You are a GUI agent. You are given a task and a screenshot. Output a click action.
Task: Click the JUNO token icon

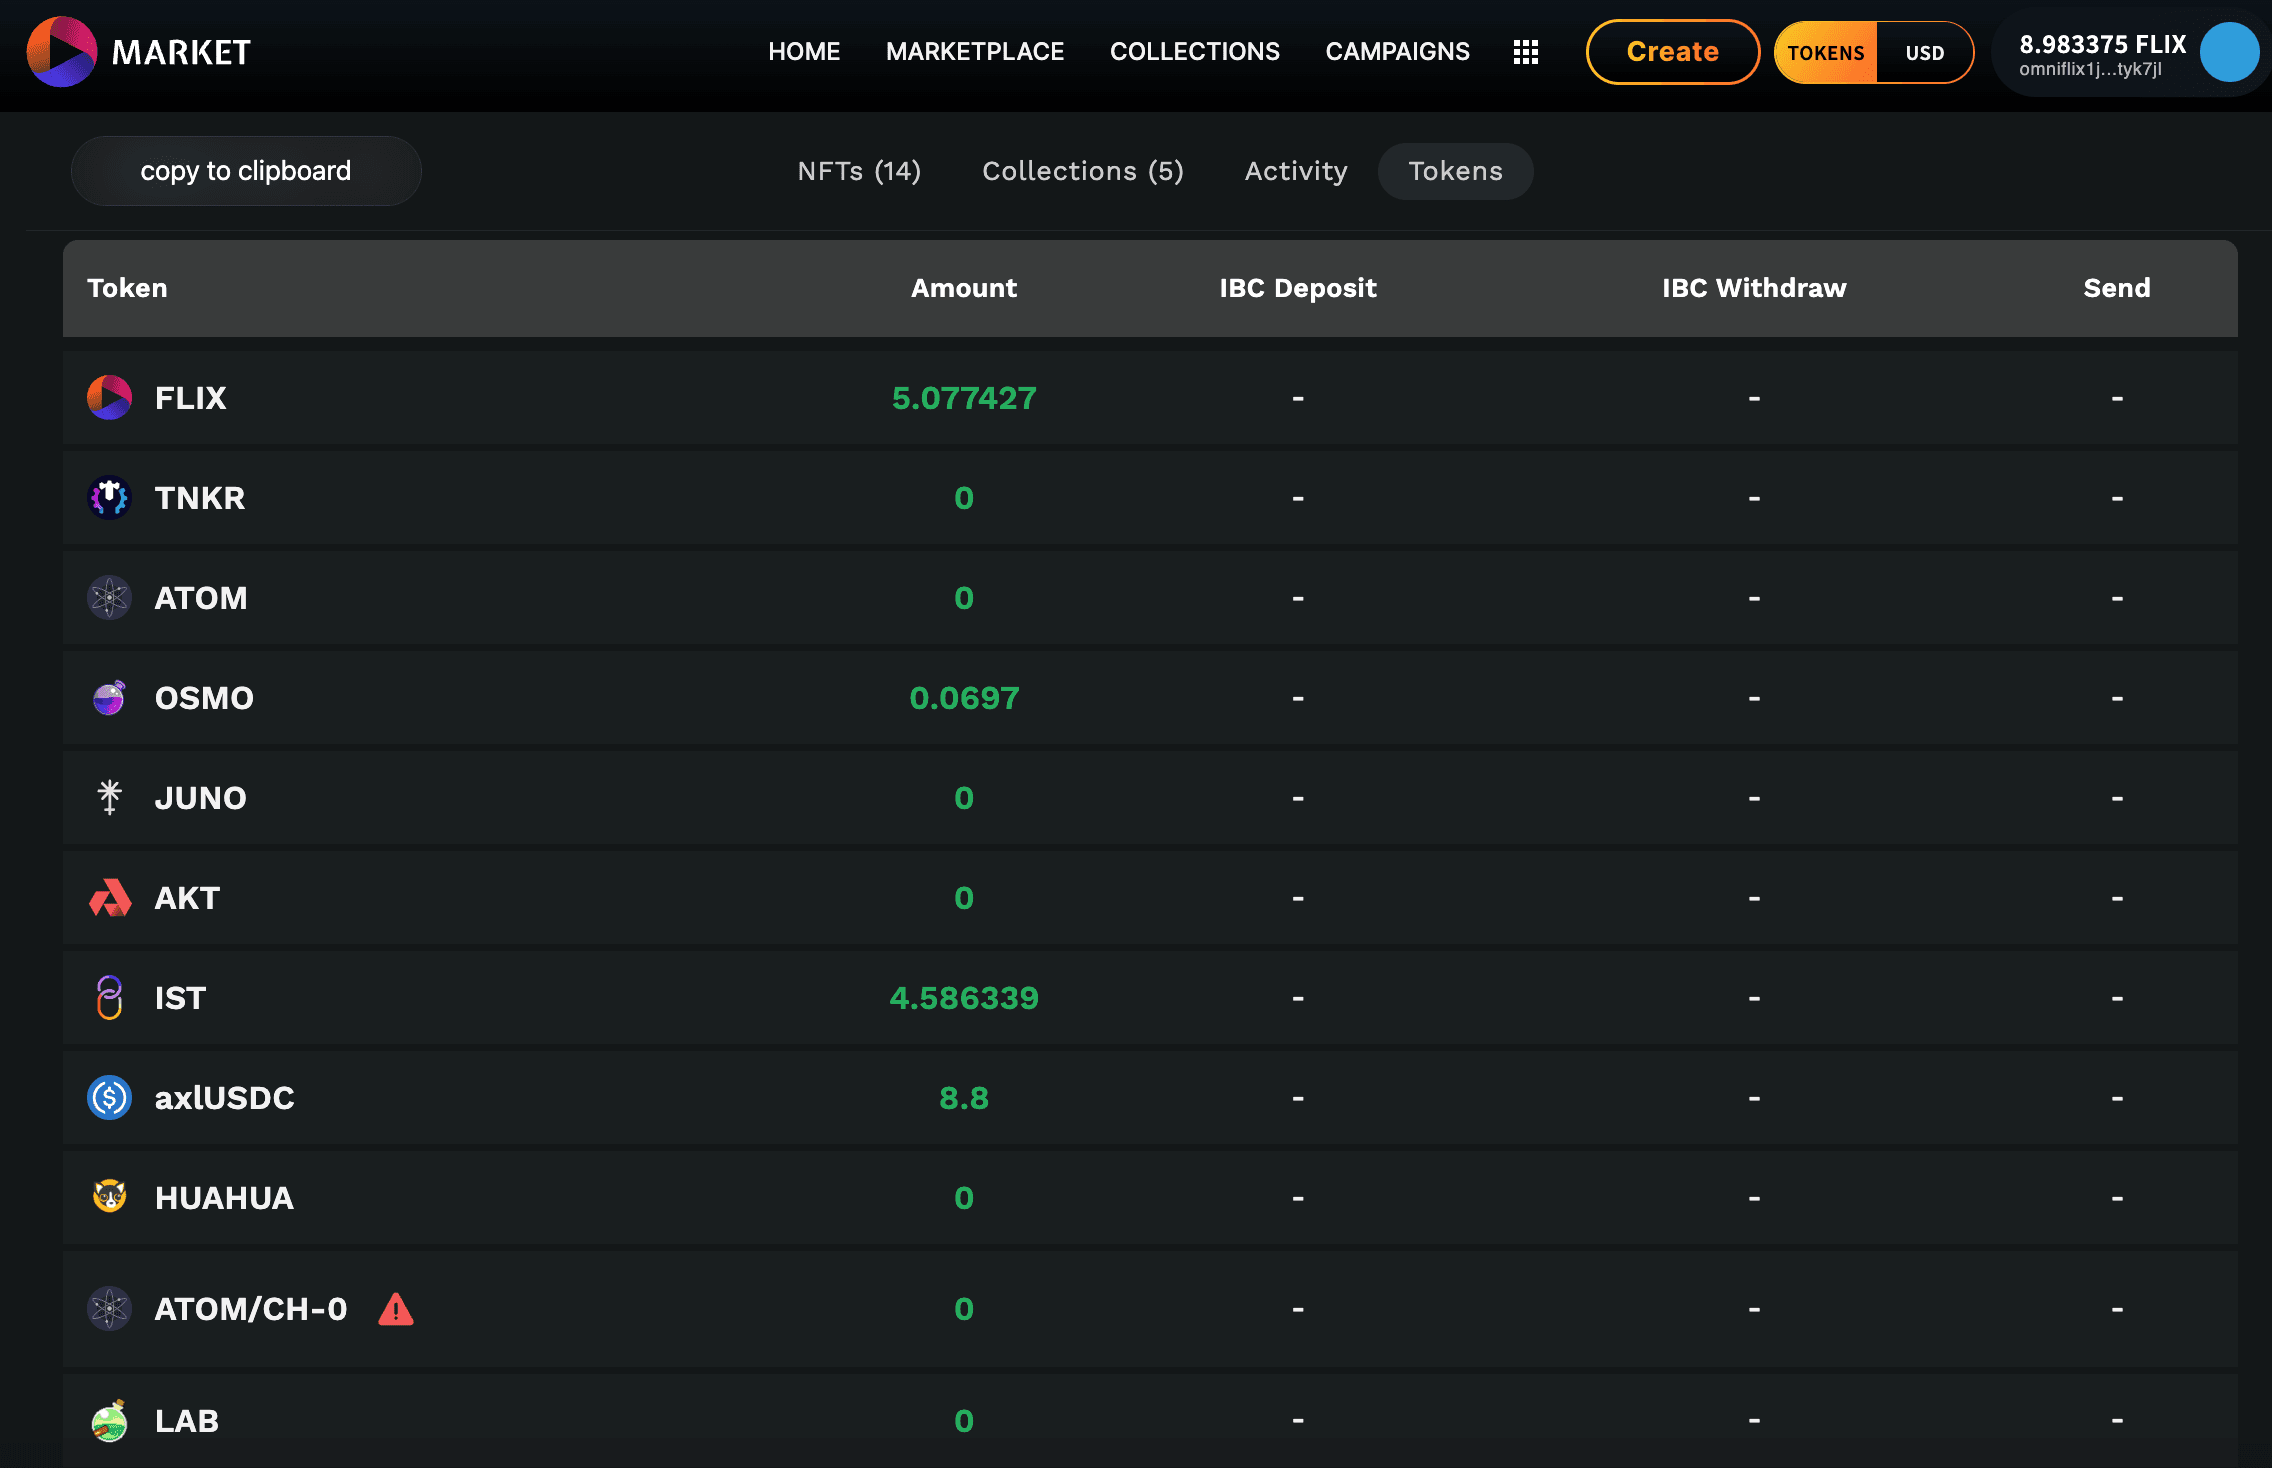(x=109, y=797)
